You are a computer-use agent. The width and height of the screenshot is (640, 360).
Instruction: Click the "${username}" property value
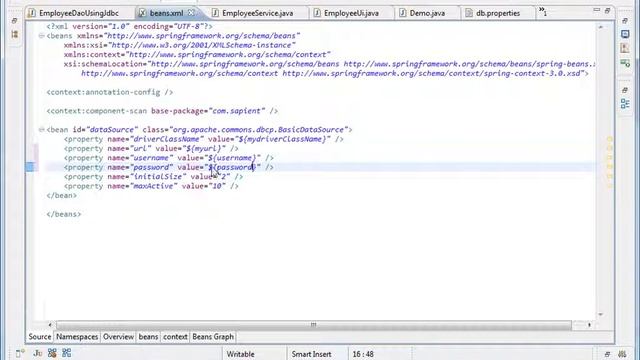(234, 158)
